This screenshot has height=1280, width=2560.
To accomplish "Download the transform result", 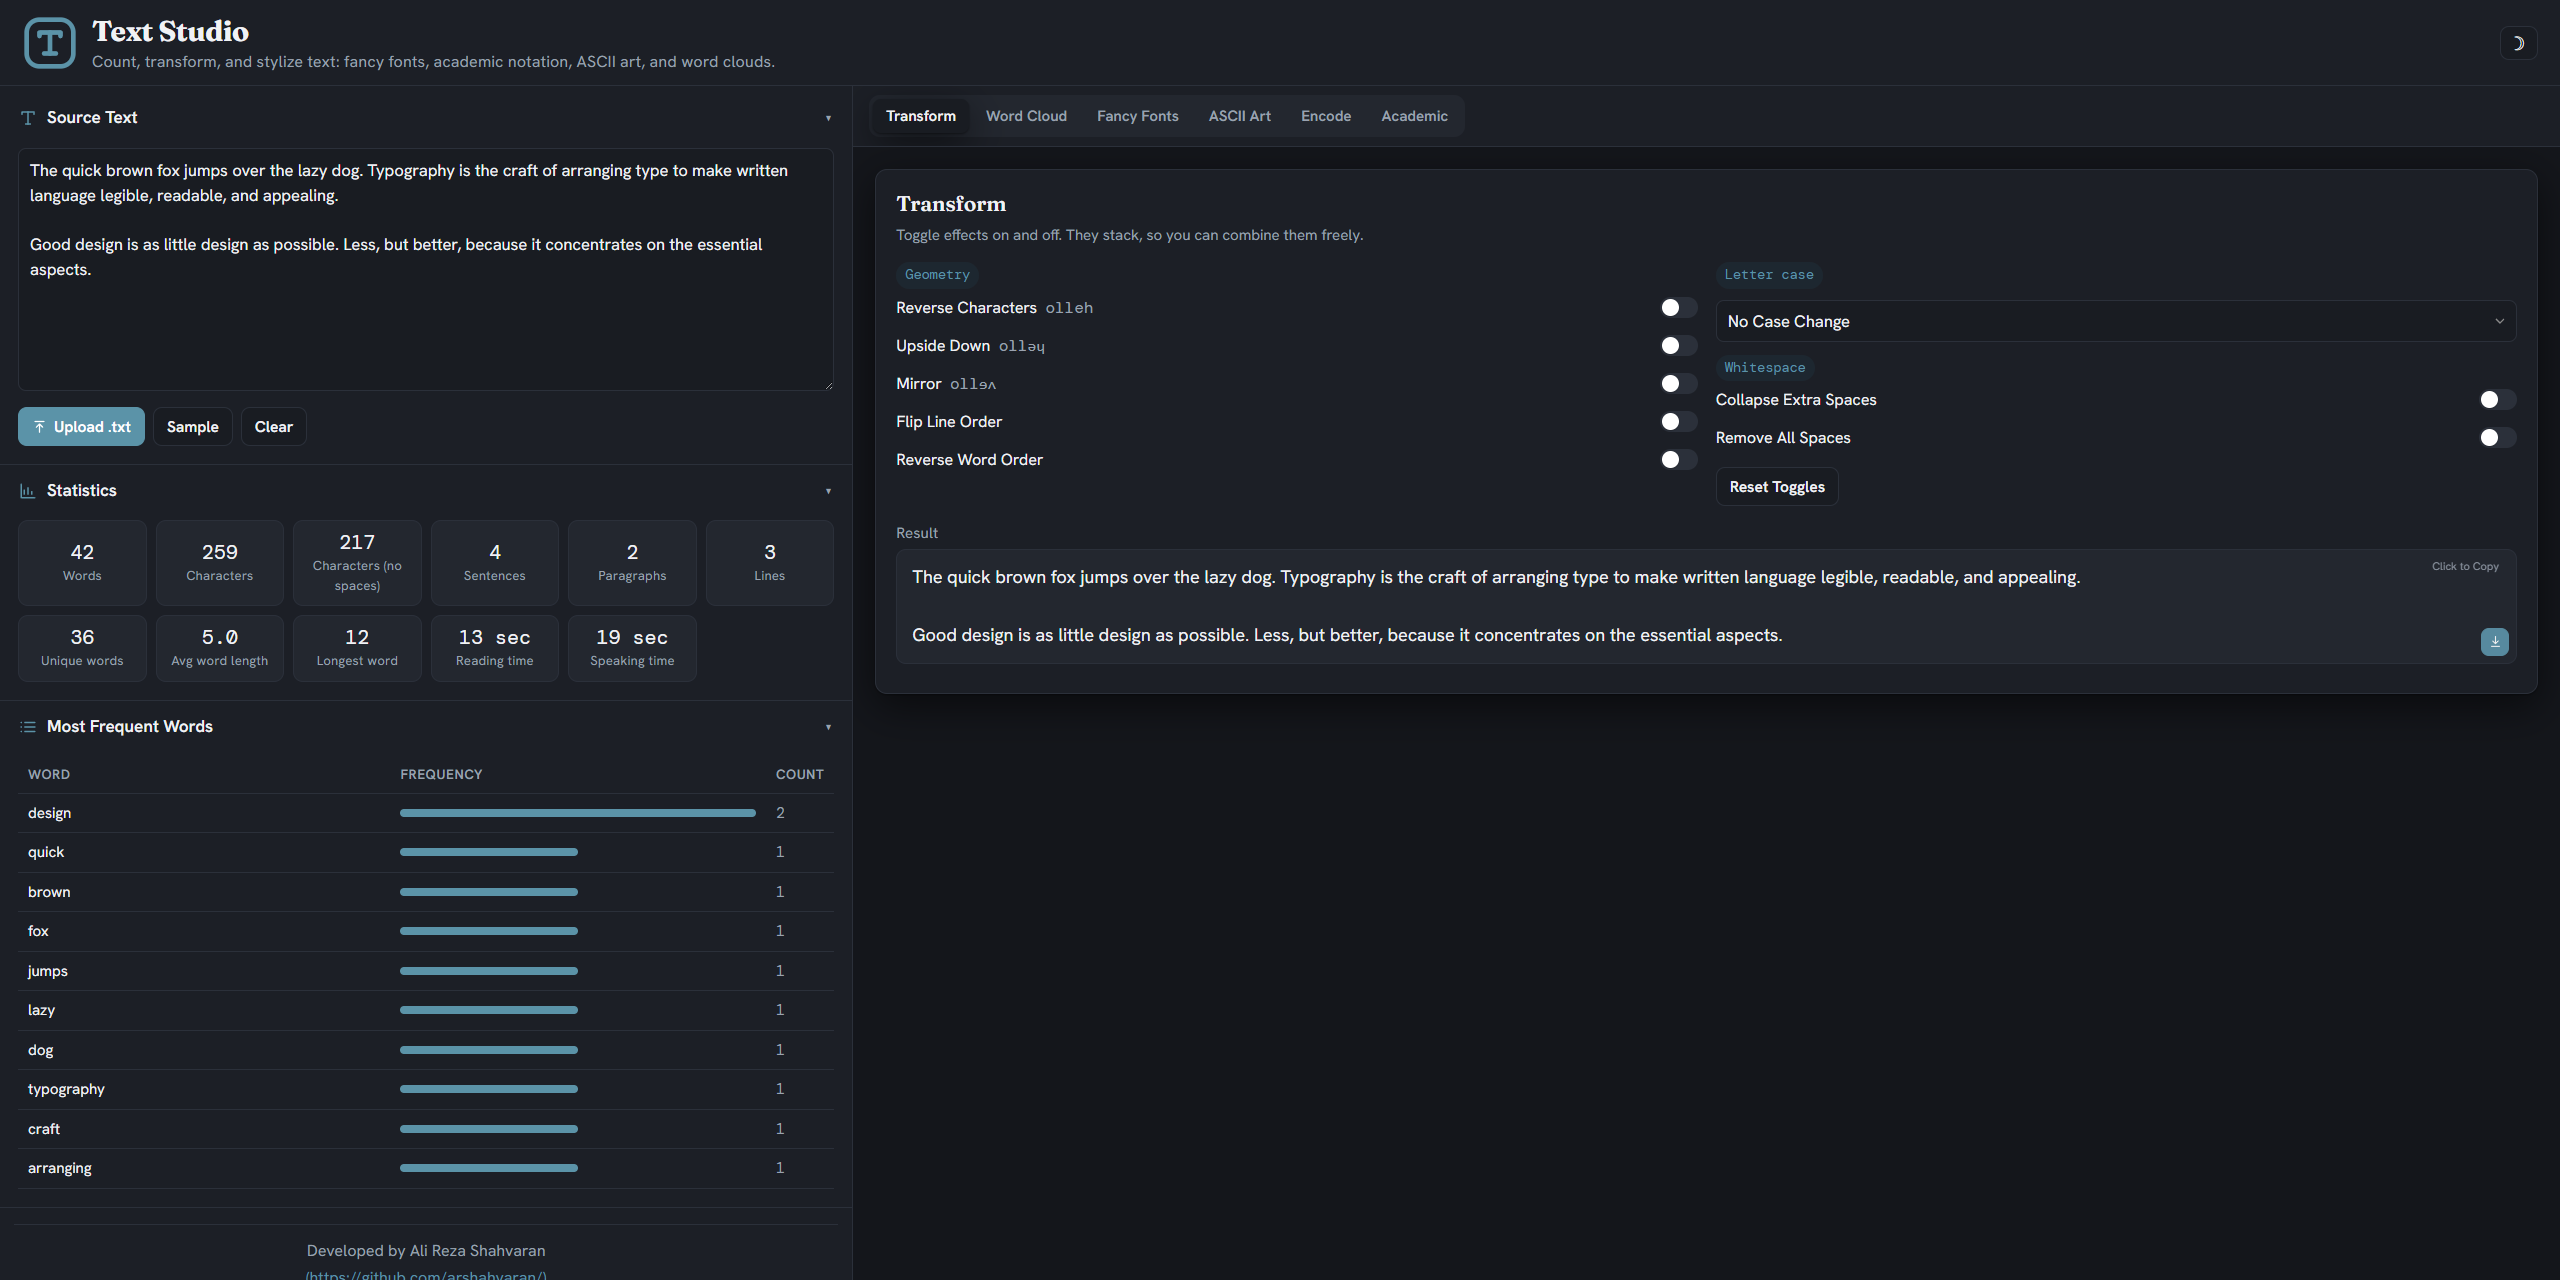I will coord(2494,642).
